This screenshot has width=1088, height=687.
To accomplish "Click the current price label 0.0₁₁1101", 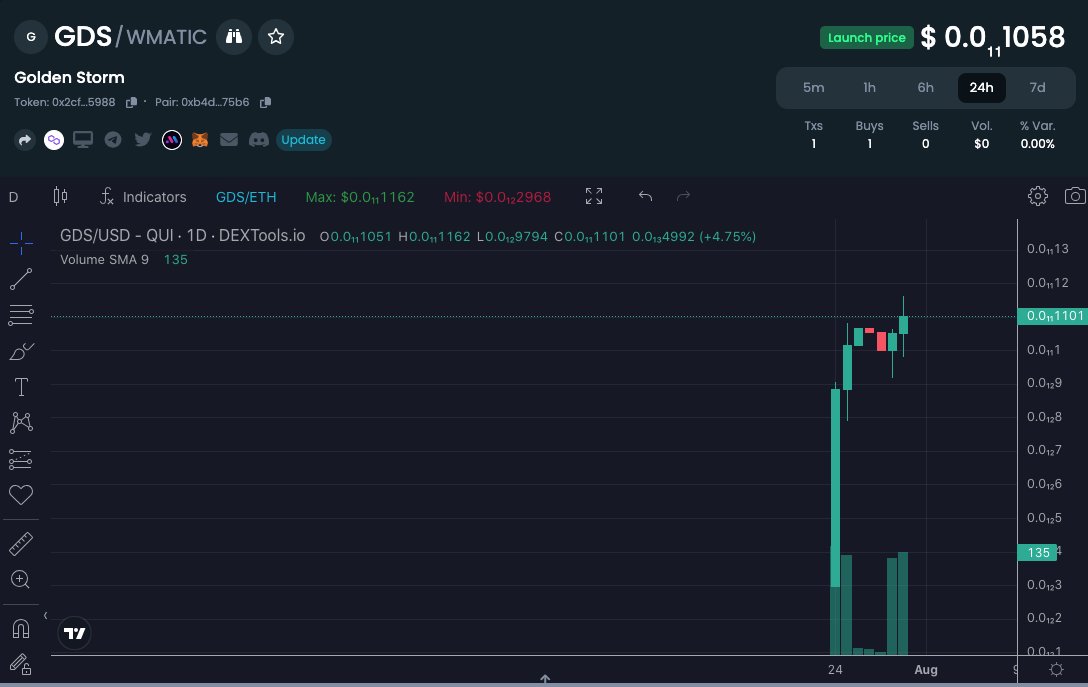I will [x=1052, y=316].
